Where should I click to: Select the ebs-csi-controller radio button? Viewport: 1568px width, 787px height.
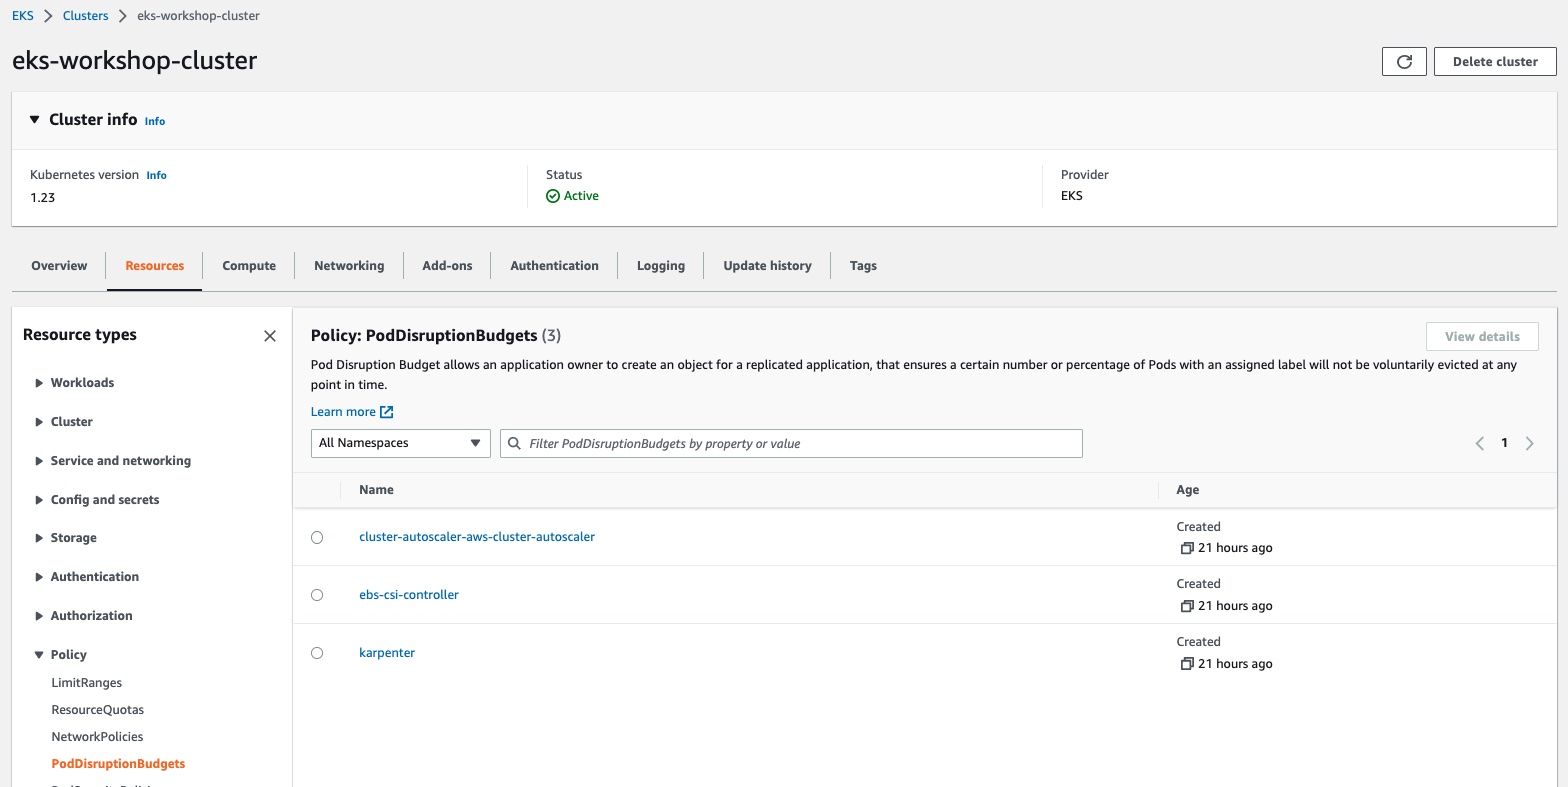point(317,595)
